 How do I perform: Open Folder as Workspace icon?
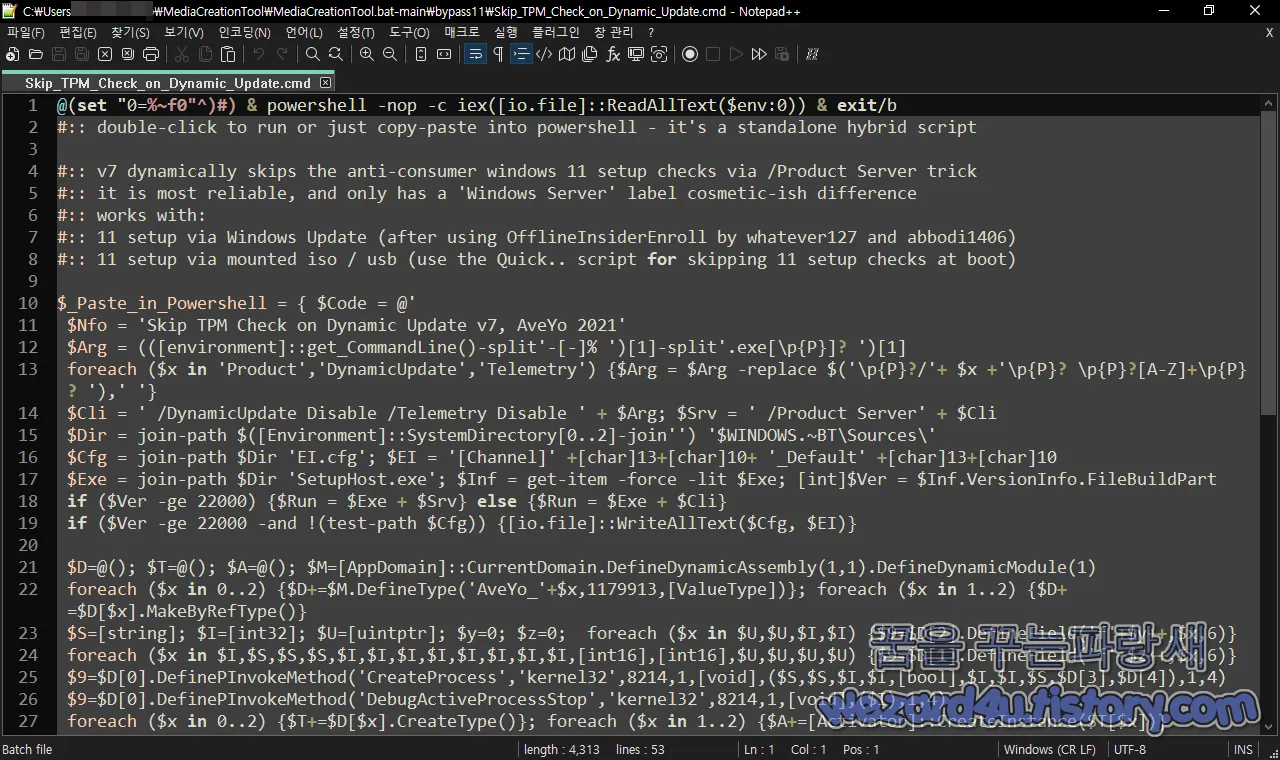coord(636,54)
